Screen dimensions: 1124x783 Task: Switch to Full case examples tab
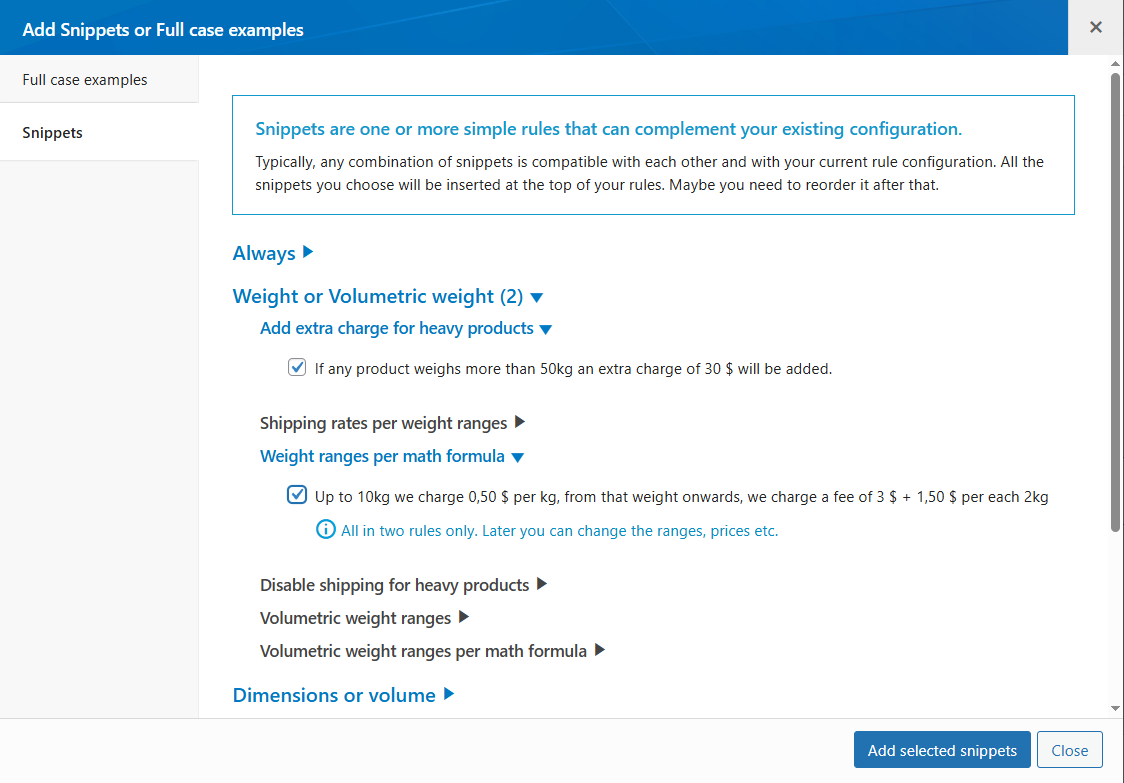tap(85, 80)
